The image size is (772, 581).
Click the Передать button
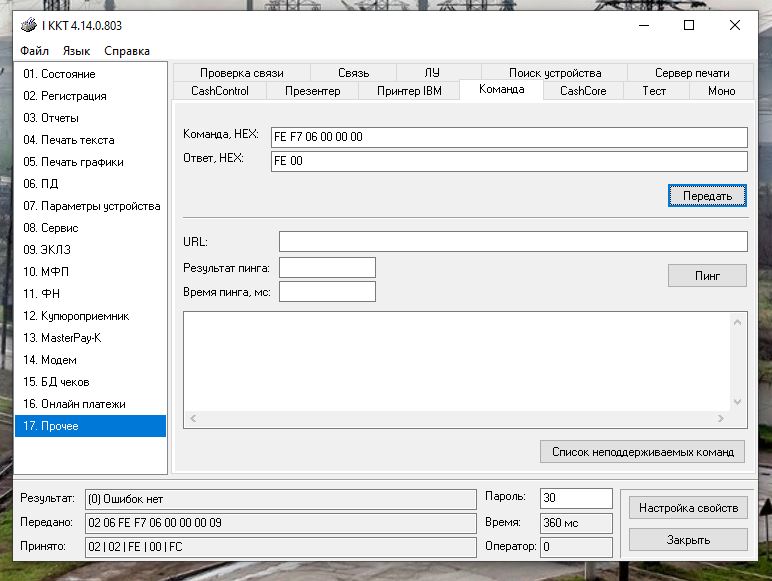click(x=707, y=196)
